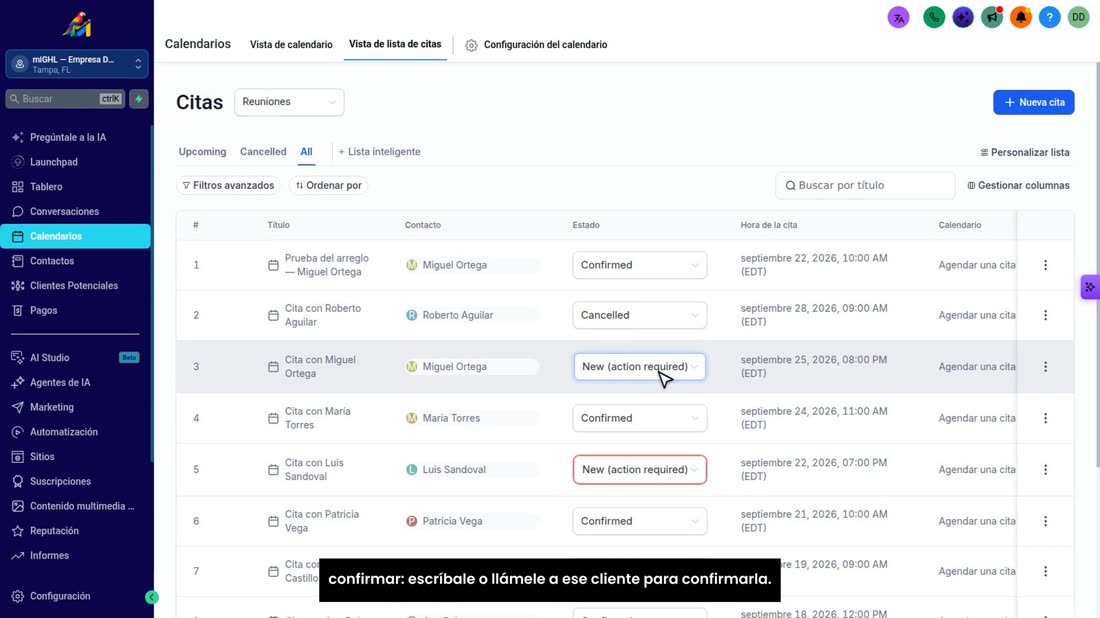
Task: Open Confirmed status dropdown for Patricia Vega
Action: coord(640,521)
